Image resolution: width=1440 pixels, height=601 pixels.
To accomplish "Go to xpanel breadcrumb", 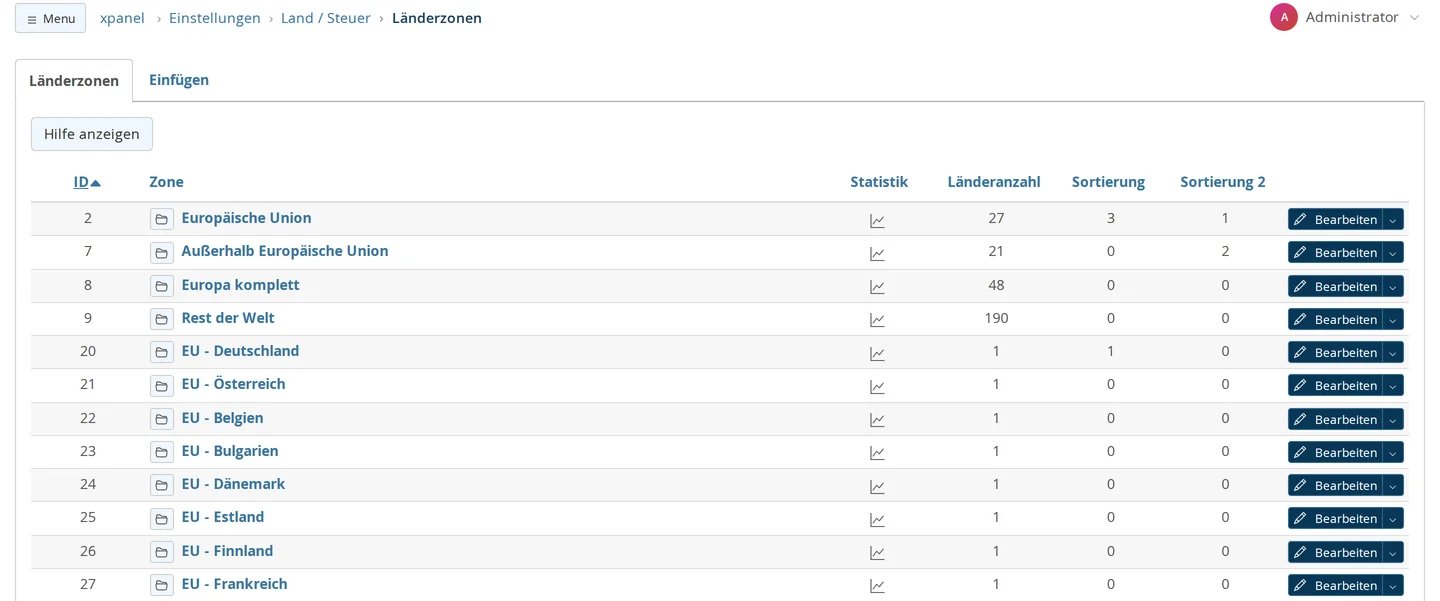I will 122,18.
